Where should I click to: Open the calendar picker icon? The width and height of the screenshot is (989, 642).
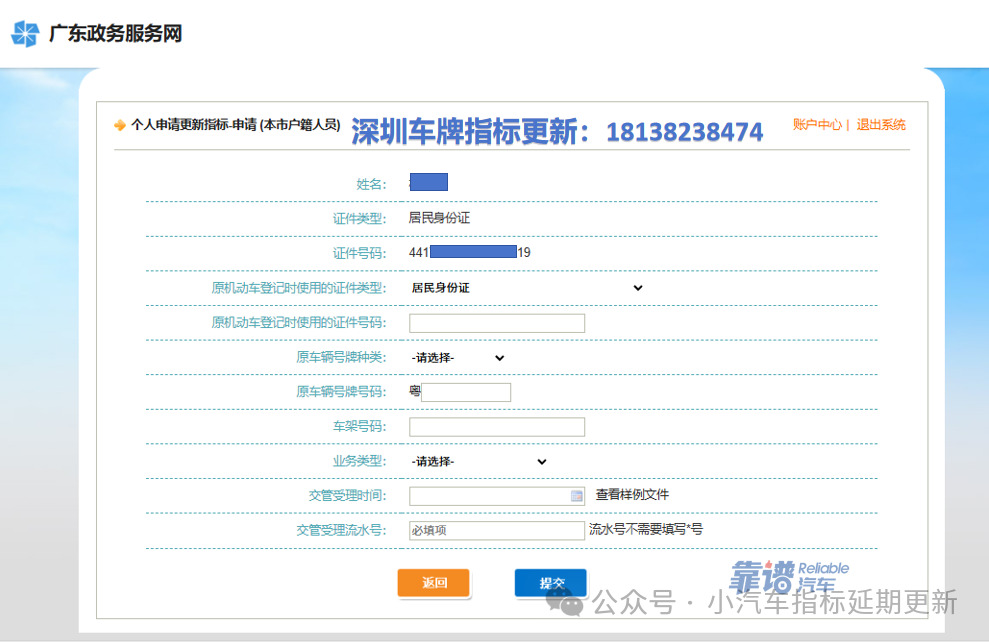[577, 496]
